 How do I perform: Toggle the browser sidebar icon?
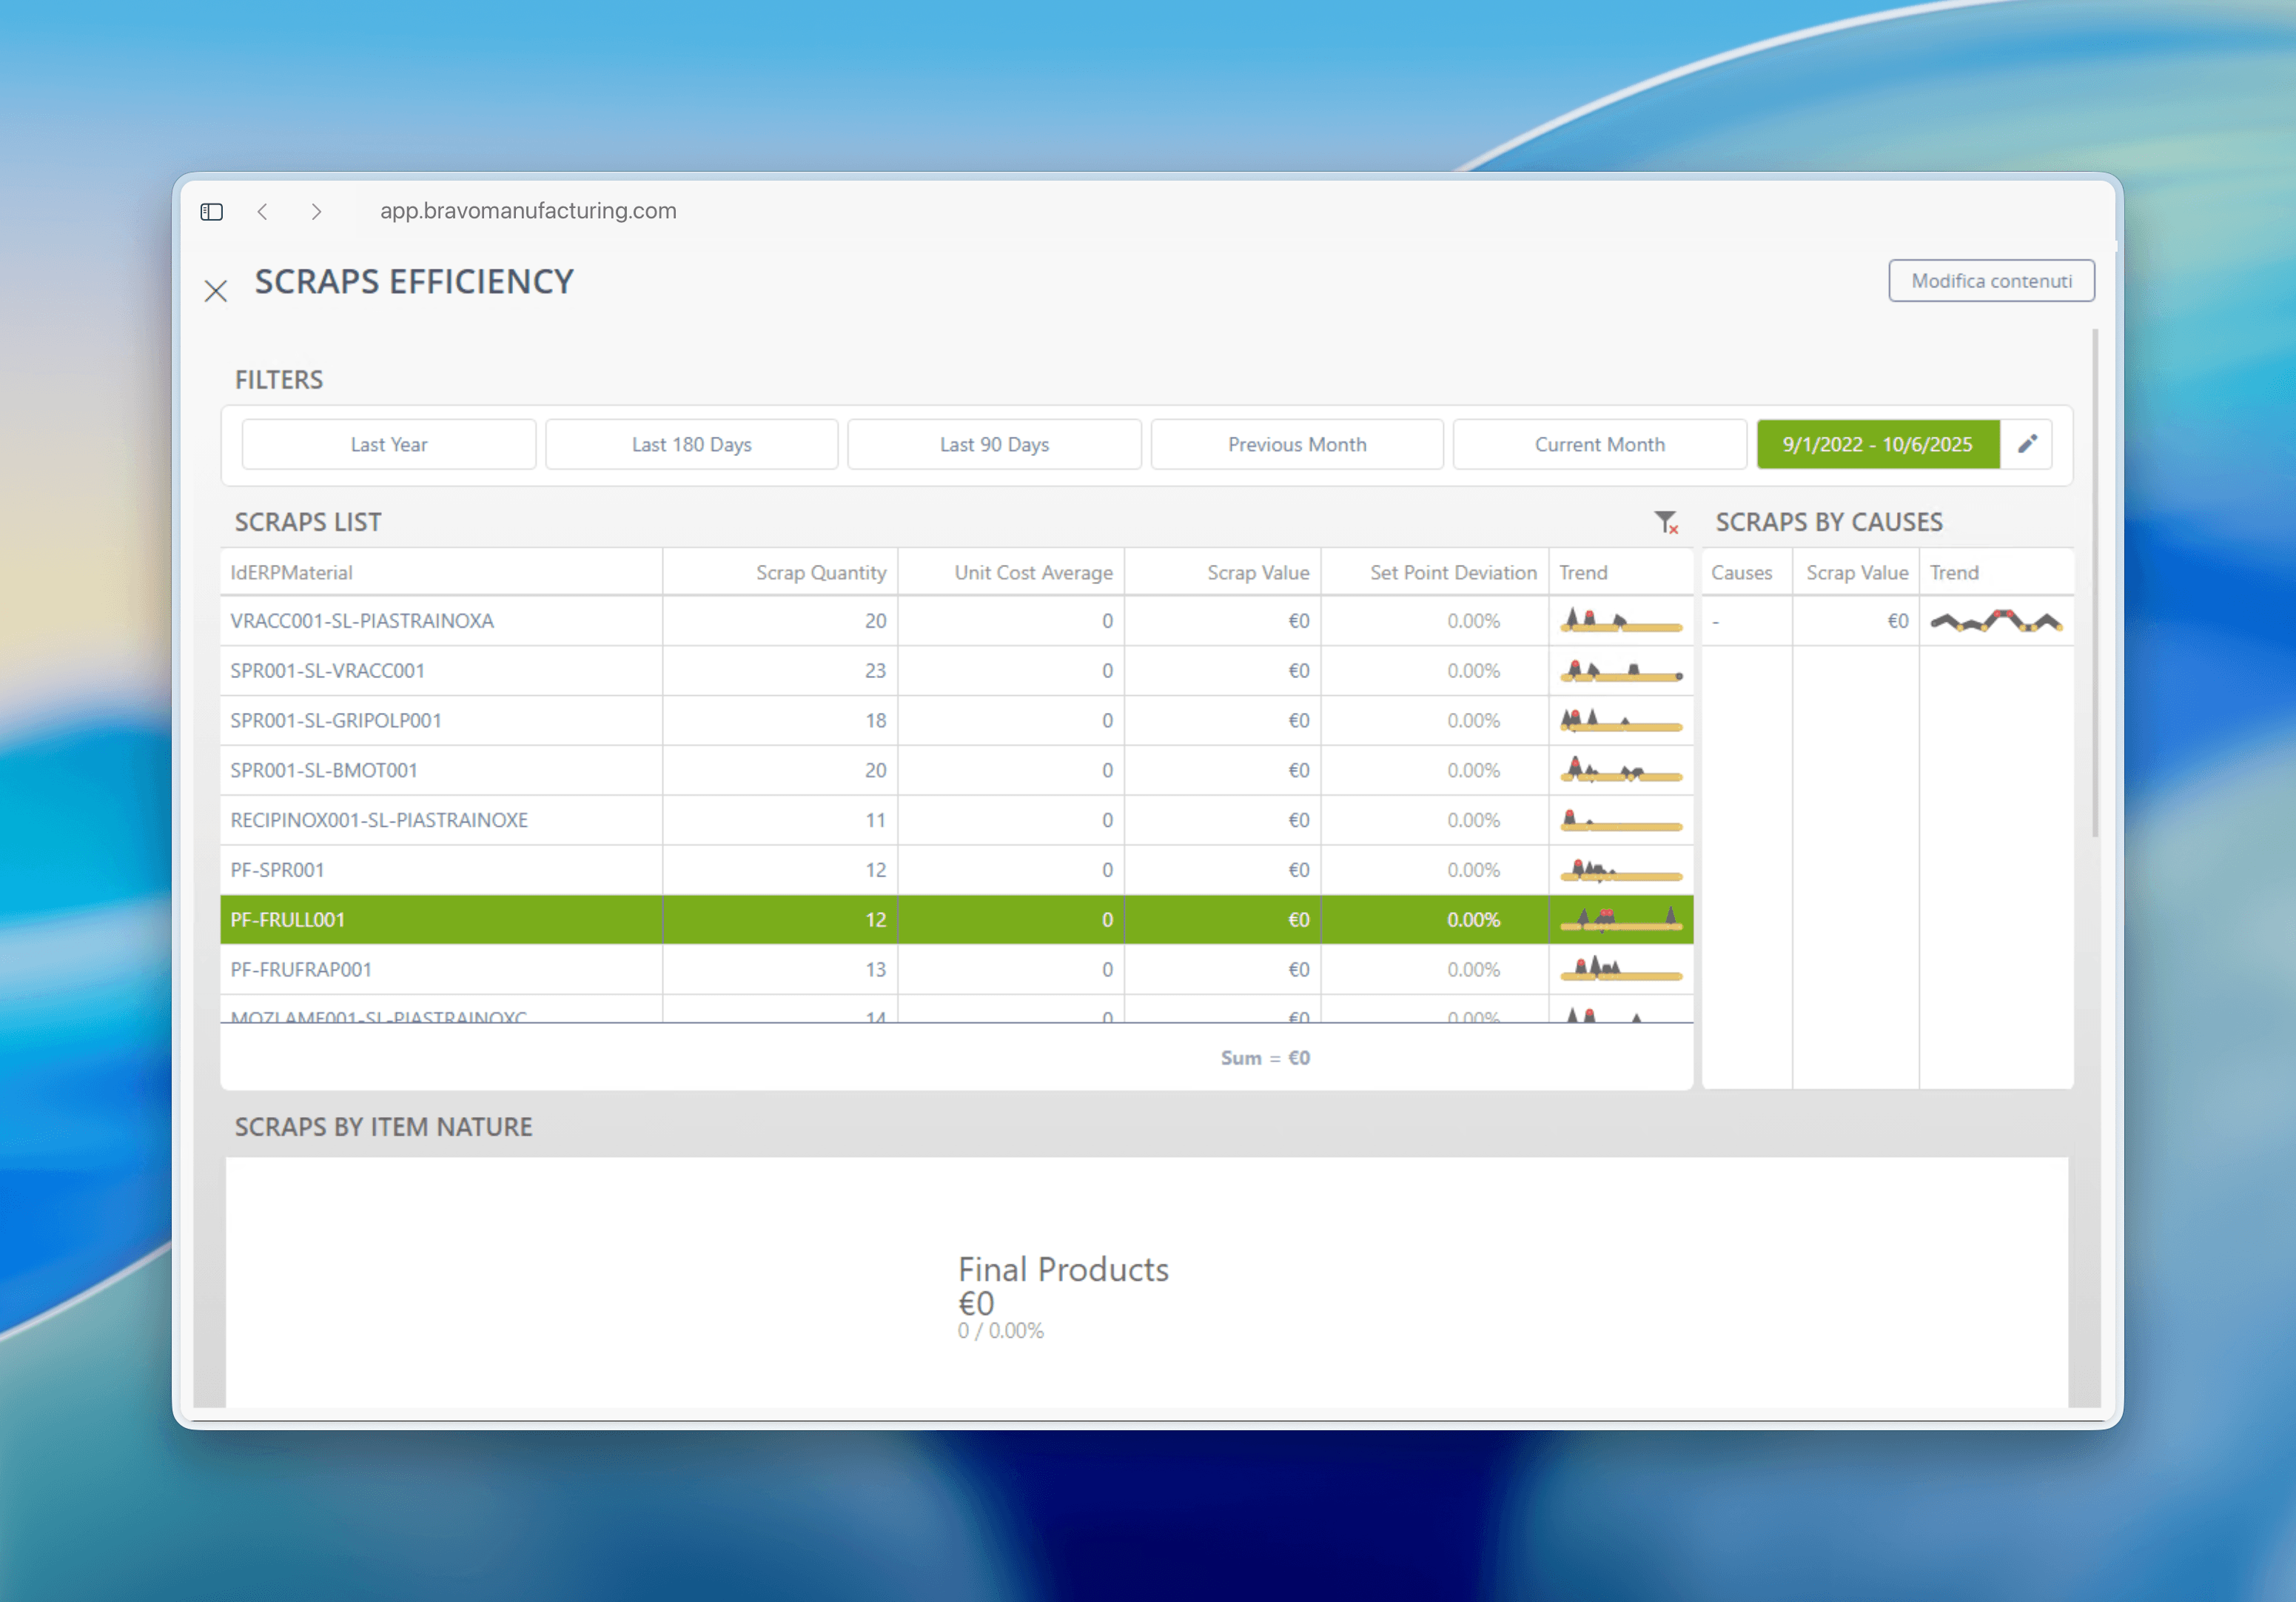click(x=212, y=211)
